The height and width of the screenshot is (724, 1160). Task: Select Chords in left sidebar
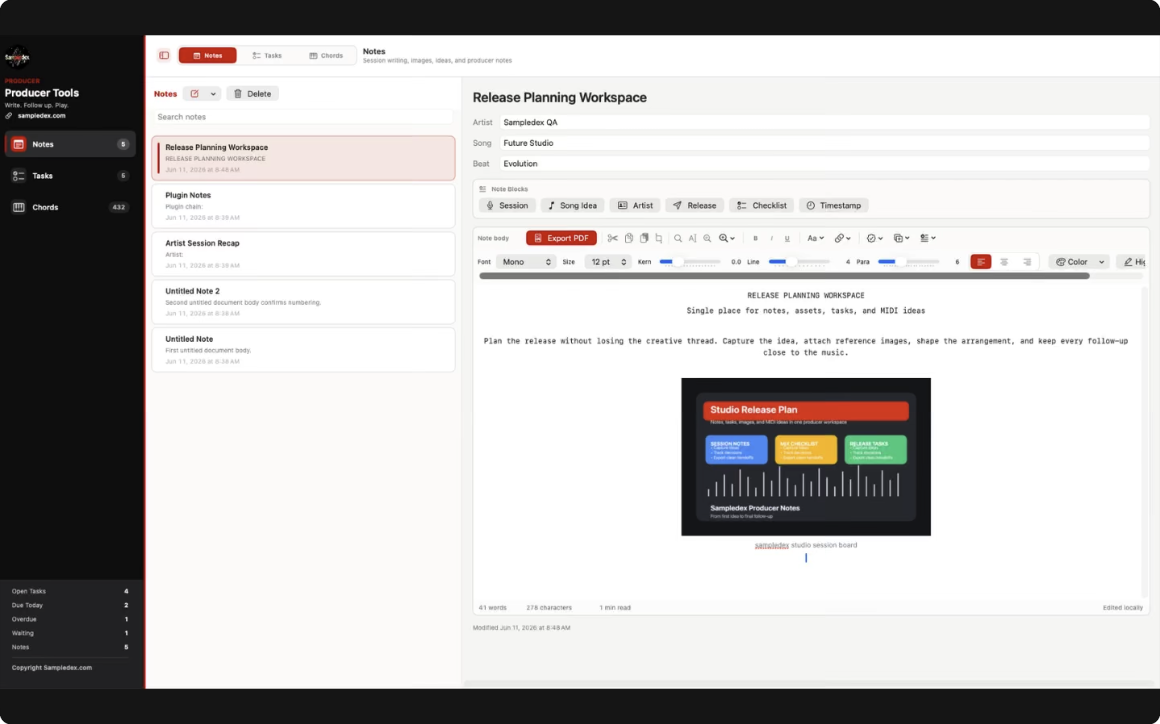coord(70,207)
